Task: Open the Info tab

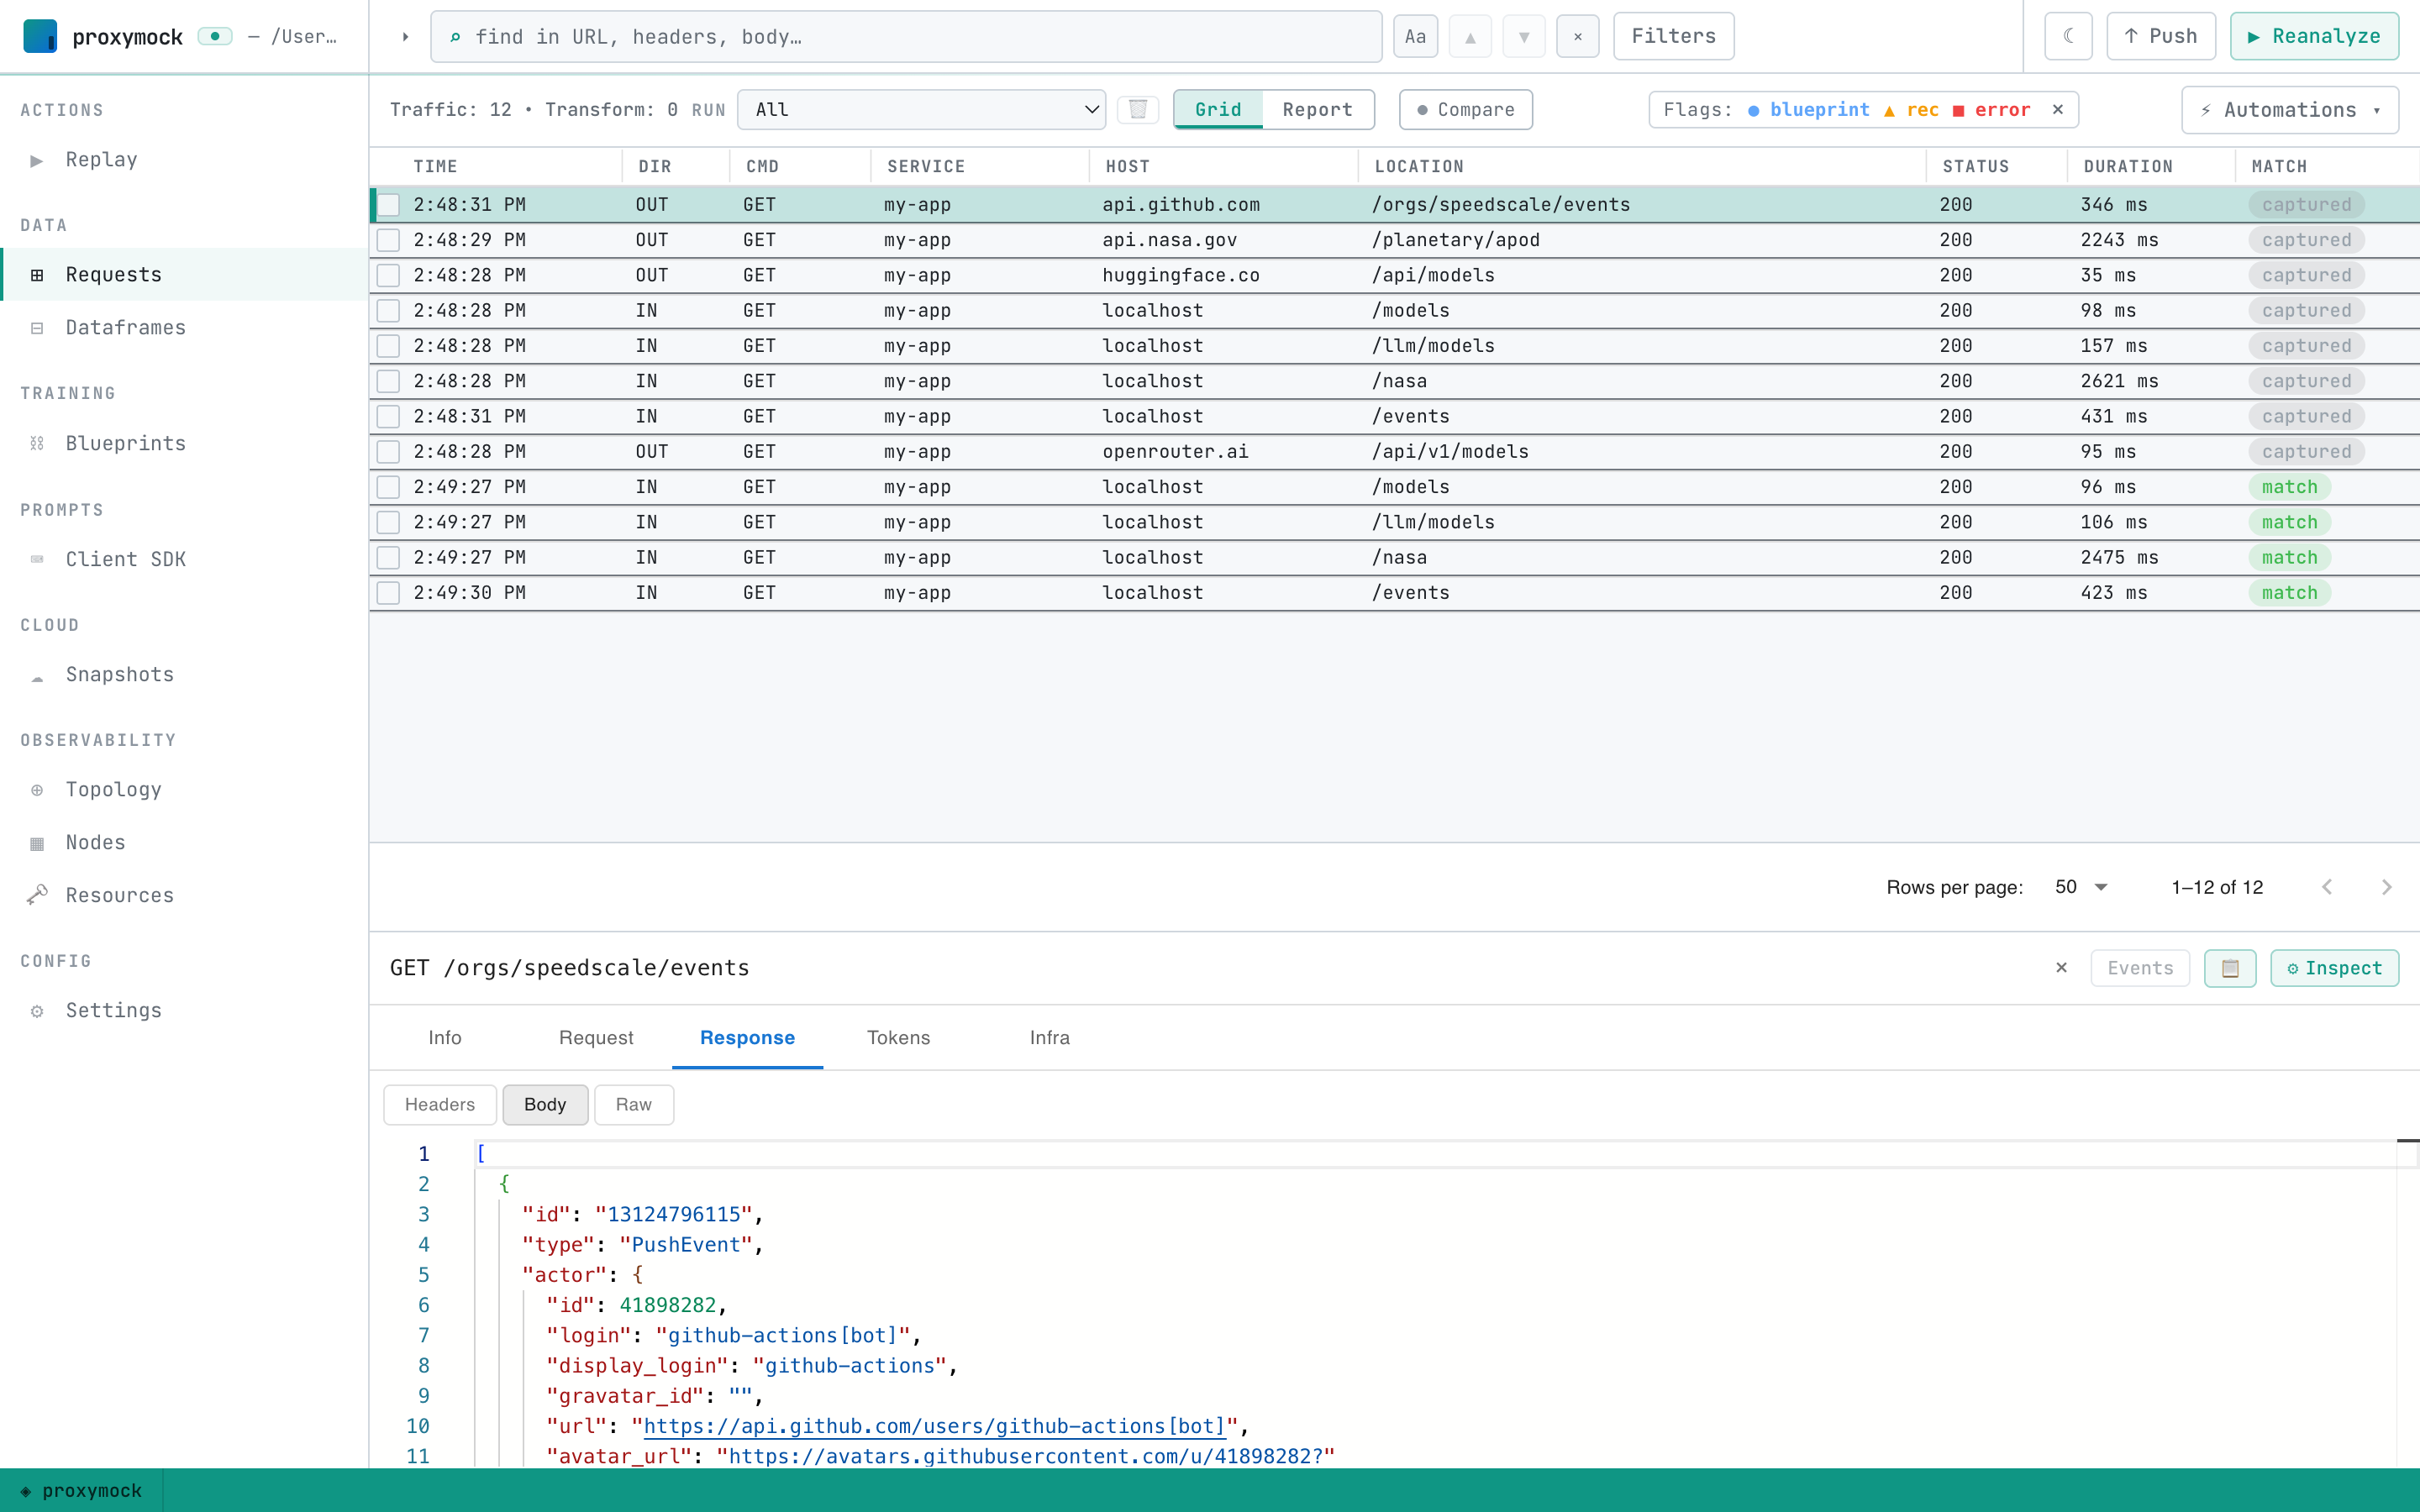Action: coord(445,1038)
